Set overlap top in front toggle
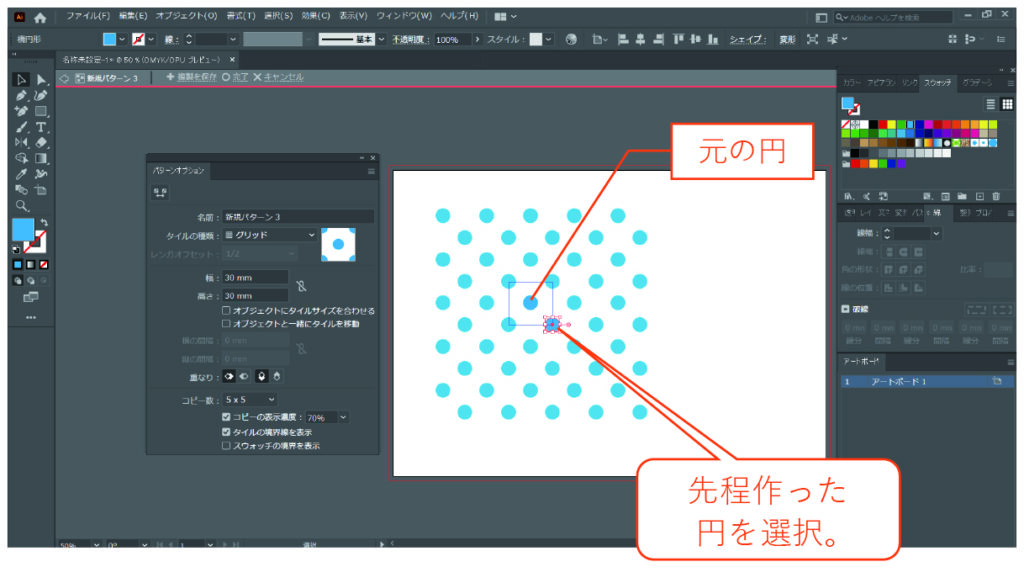 point(261,377)
